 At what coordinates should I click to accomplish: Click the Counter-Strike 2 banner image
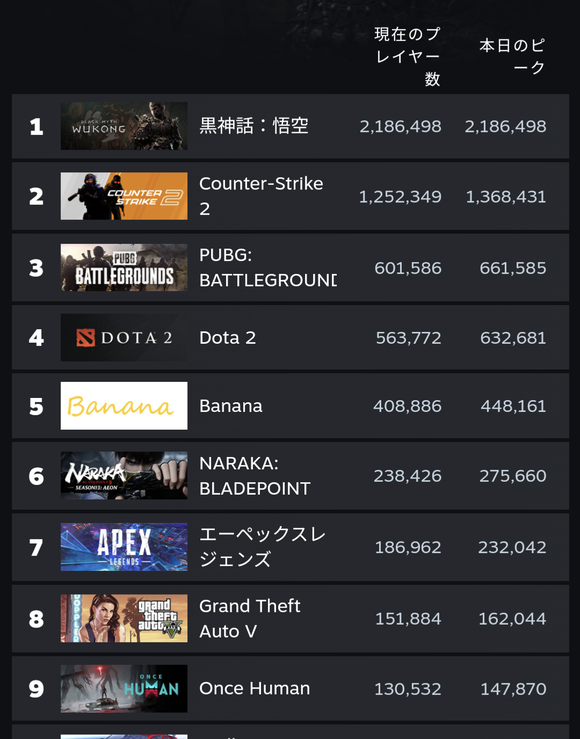[124, 196]
